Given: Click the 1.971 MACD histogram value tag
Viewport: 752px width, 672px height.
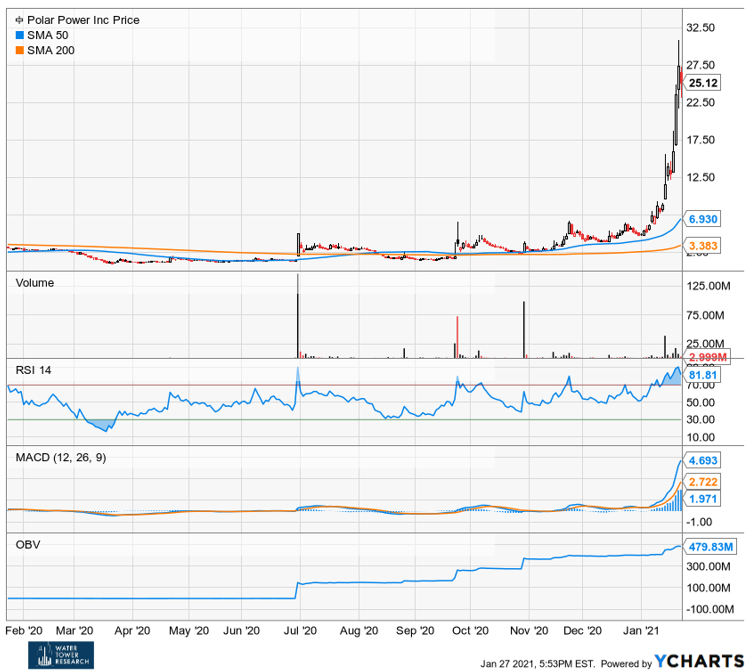Looking at the screenshot, I should point(702,499).
